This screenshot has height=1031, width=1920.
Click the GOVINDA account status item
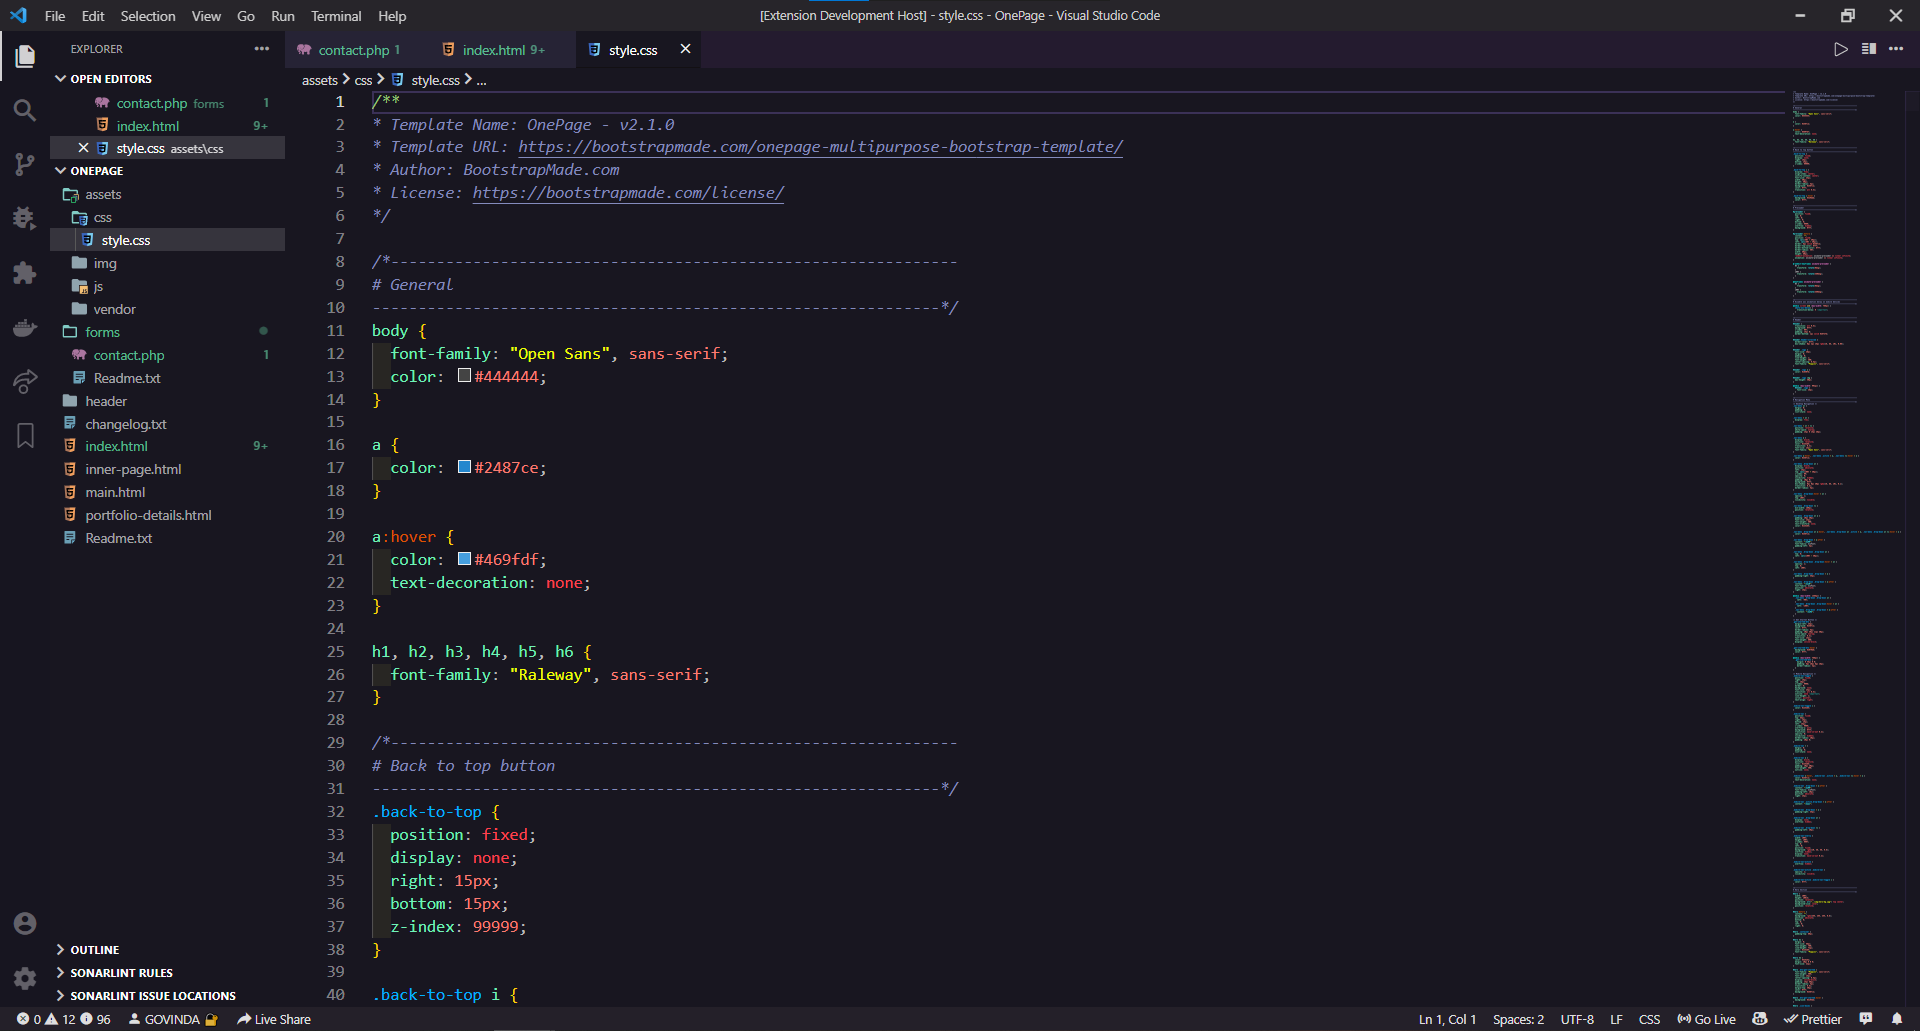pyautogui.click(x=172, y=1019)
